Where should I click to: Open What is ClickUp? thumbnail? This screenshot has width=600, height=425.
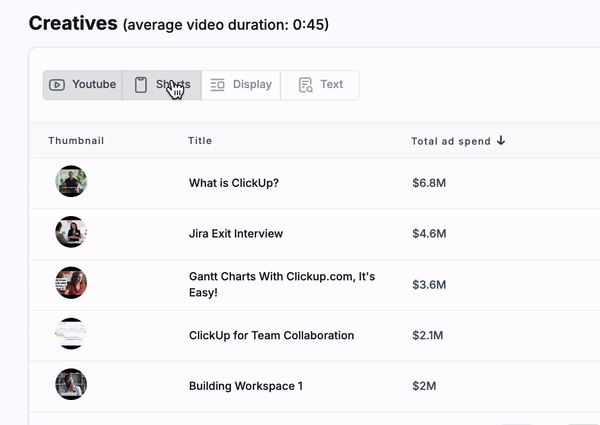pos(71,181)
